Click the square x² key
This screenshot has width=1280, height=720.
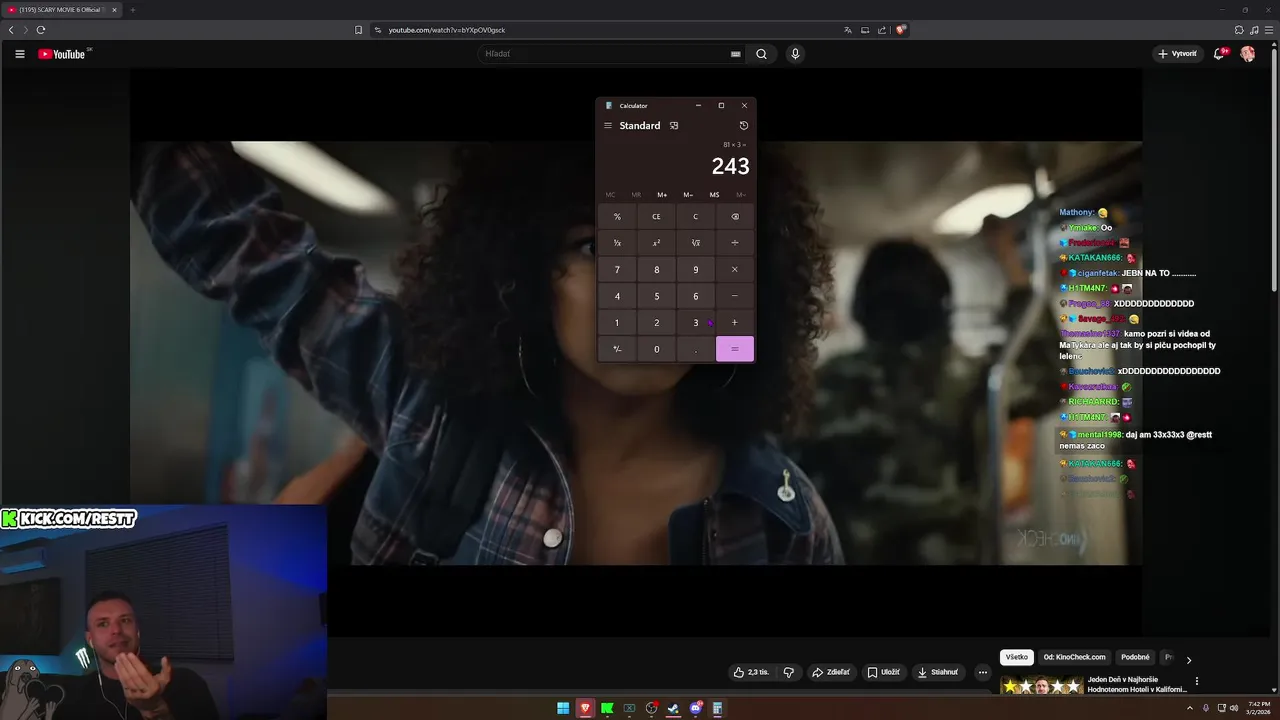[x=656, y=243]
